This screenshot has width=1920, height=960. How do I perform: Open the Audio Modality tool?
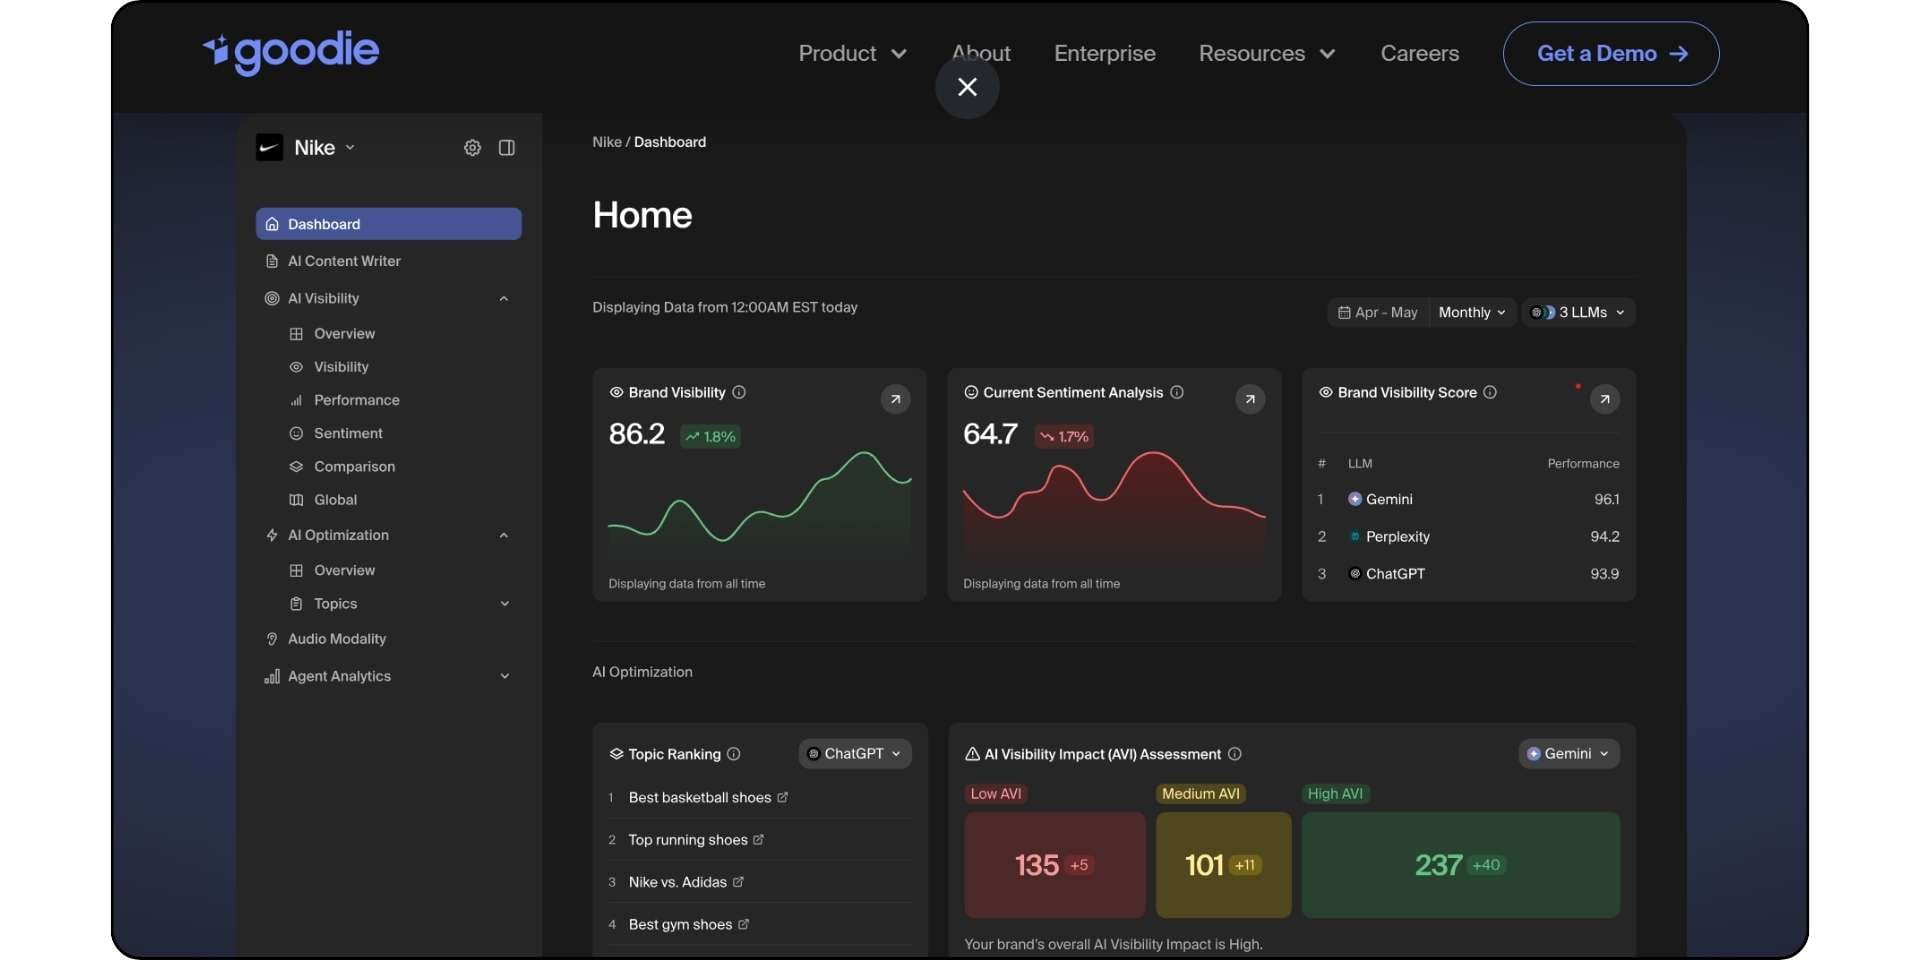click(x=336, y=639)
